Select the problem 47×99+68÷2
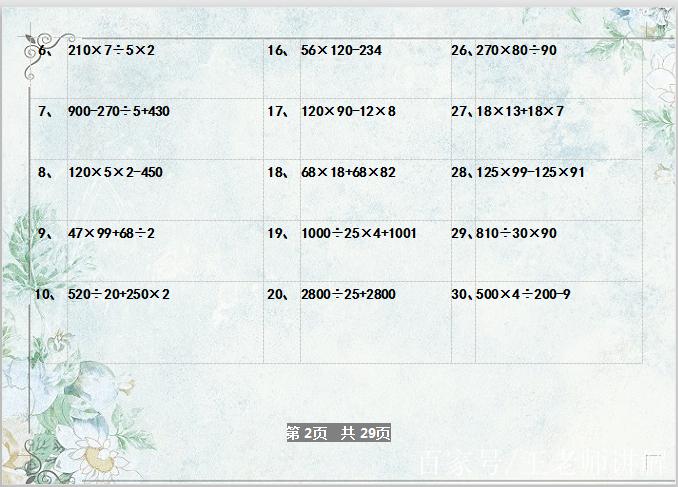The image size is (678, 487). (x=111, y=233)
